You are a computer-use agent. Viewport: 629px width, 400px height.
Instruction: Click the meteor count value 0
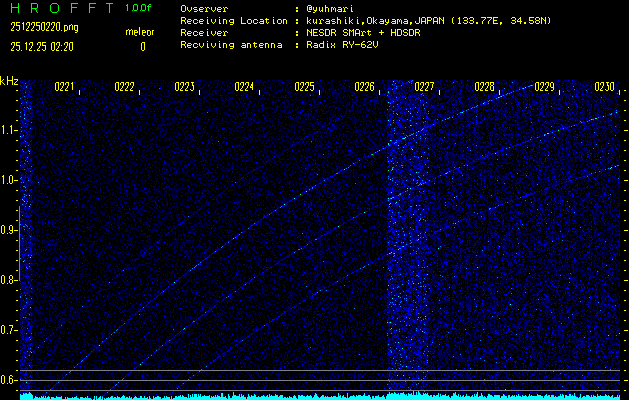pyautogui.click(x=142, y=46)
